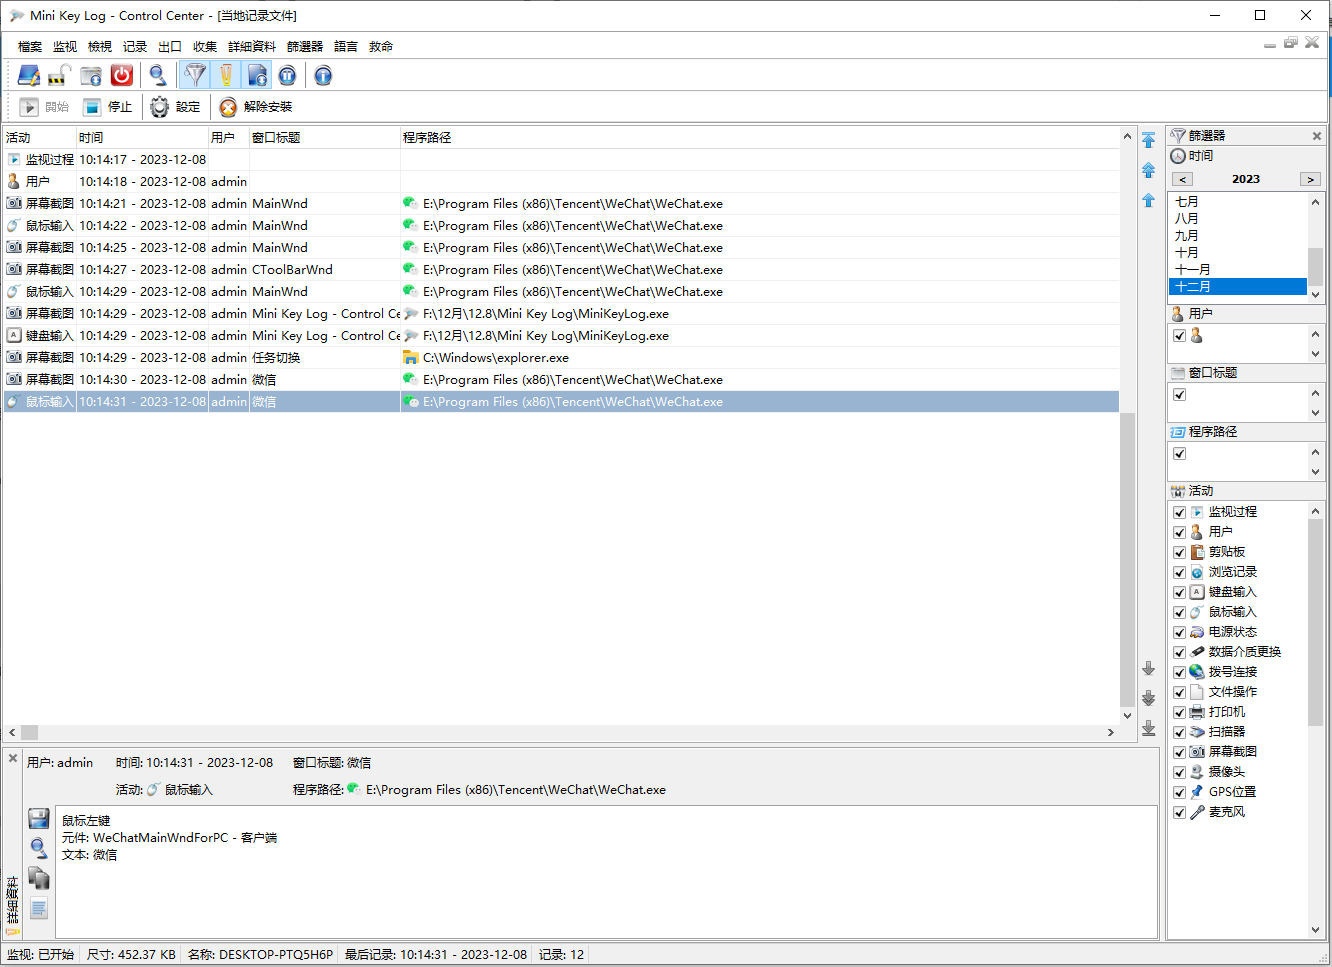
Task: Uncheck the 键盘输入 activity checkbox
Action: (x=1179, y=592)
